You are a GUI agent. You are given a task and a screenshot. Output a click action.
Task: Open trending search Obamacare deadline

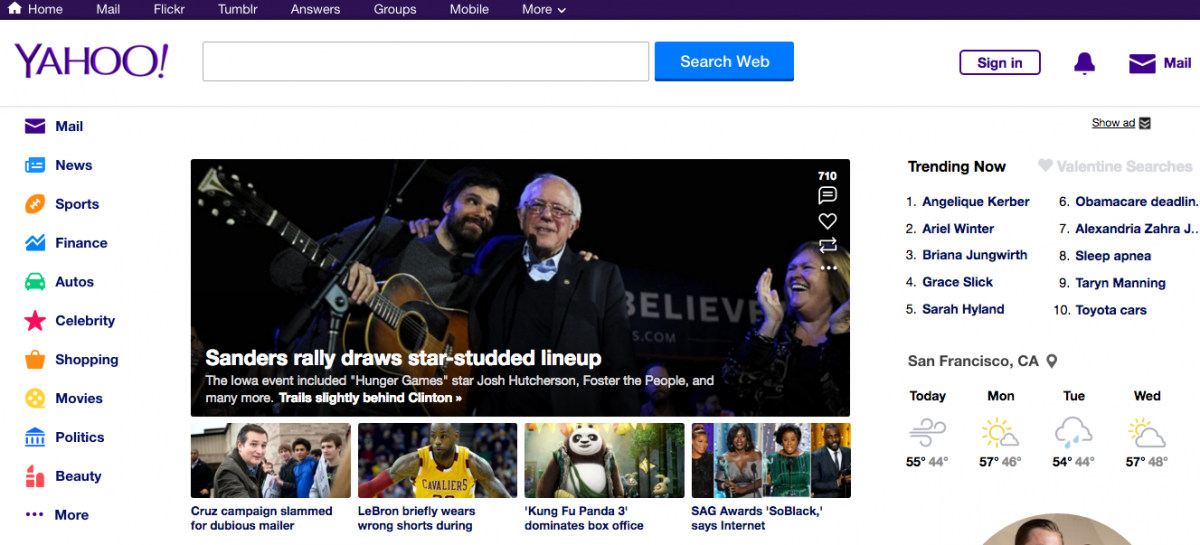[x=1137, y=202]
